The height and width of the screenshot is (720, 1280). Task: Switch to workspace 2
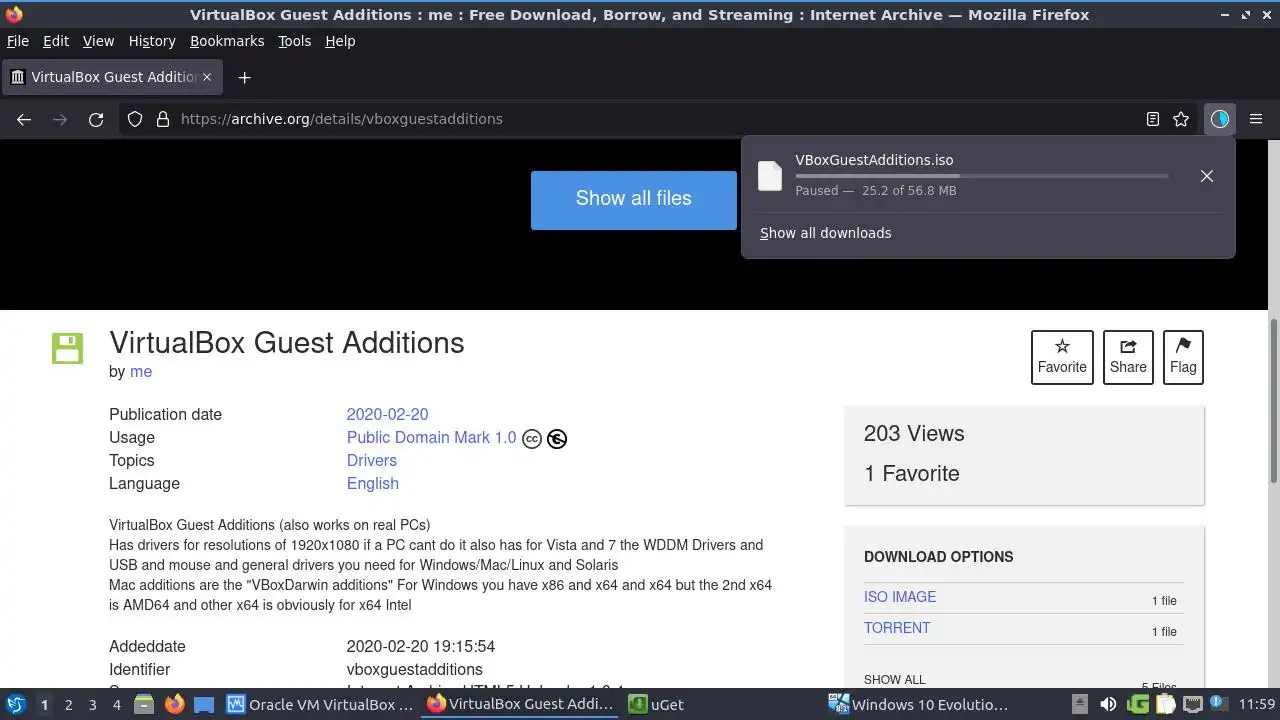[x=68, y=705]
